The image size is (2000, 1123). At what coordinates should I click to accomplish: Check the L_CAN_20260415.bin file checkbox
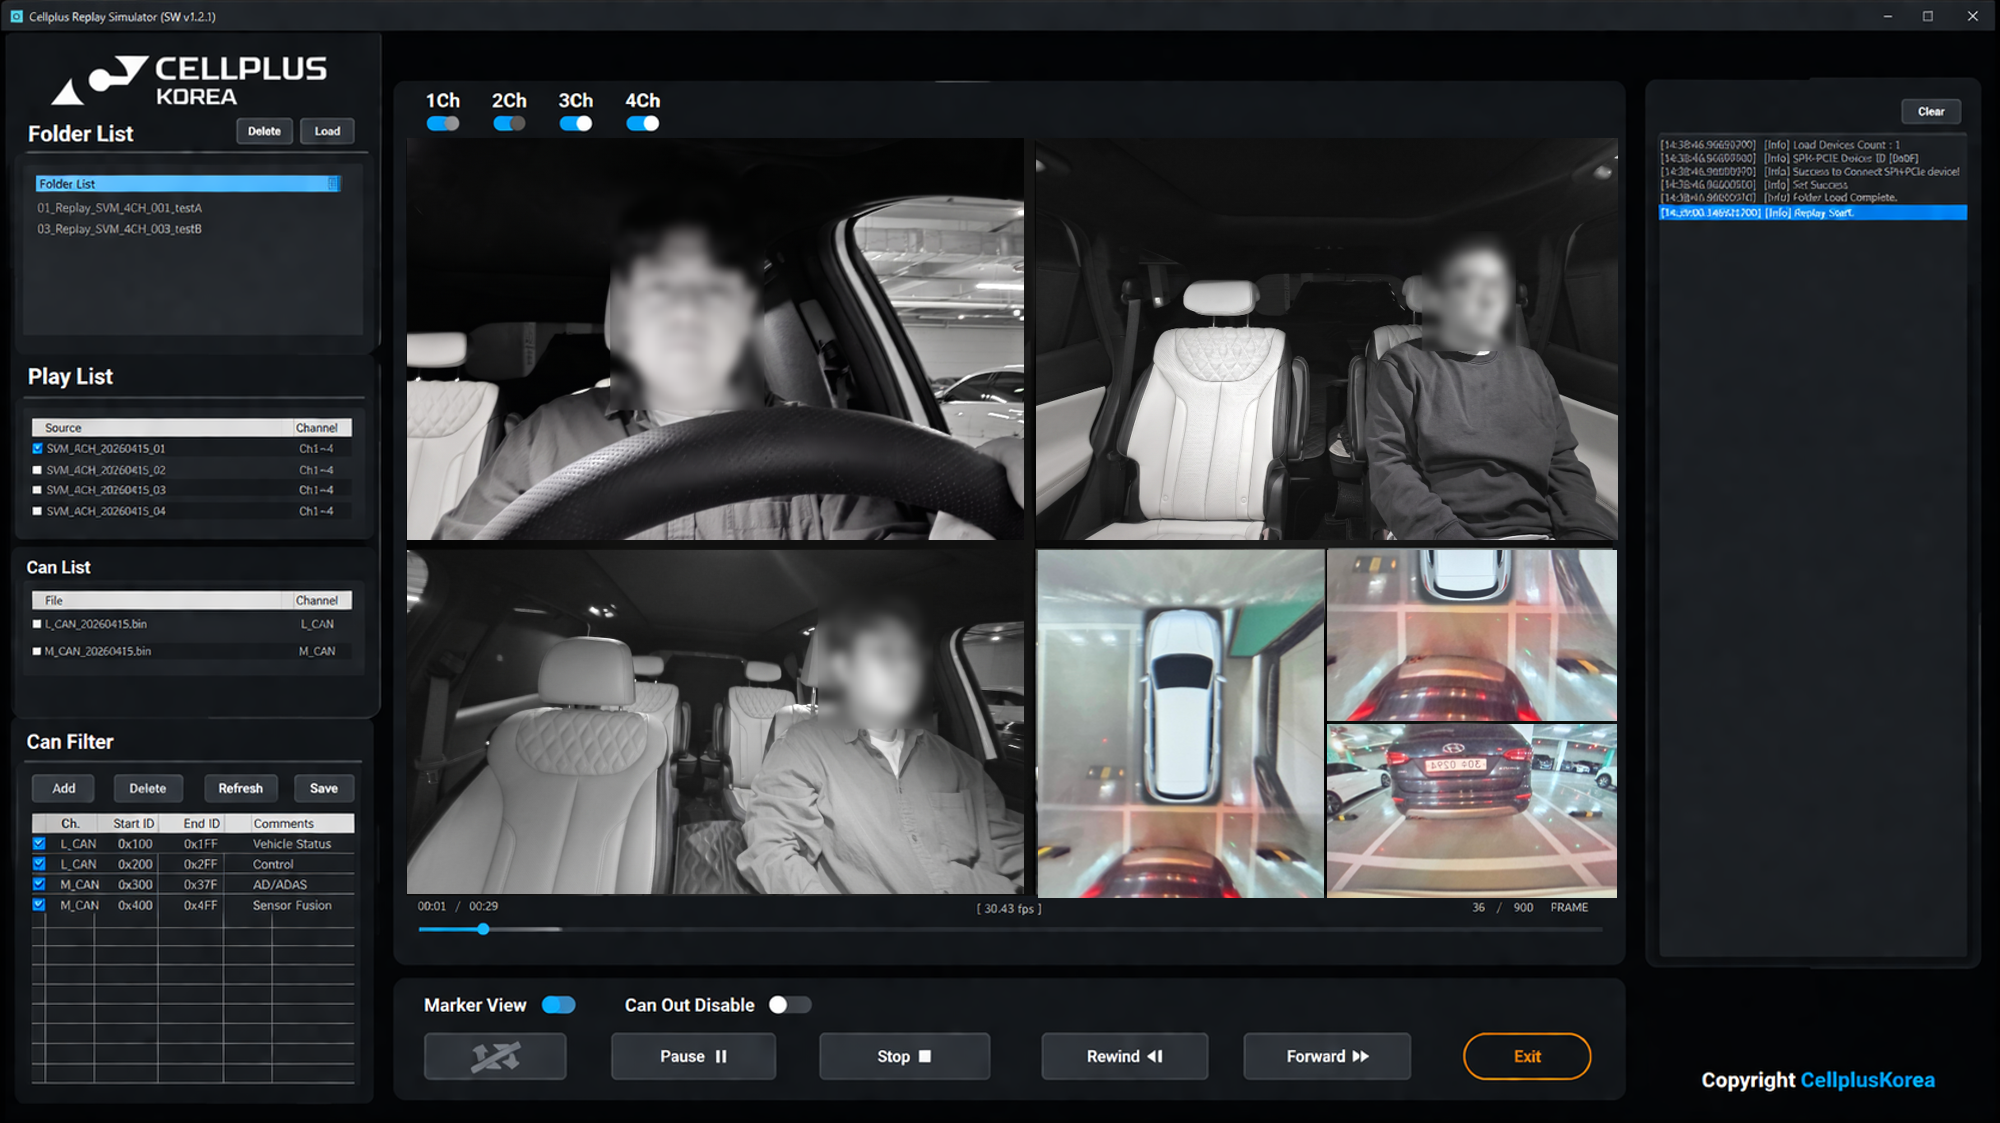tap(37, 624)
